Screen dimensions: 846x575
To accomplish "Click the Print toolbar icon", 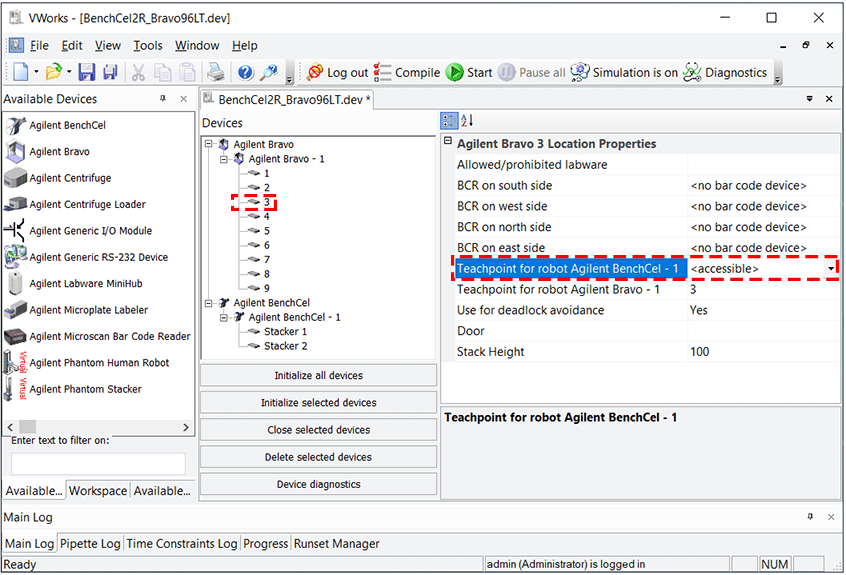I will tap(216, 72).
